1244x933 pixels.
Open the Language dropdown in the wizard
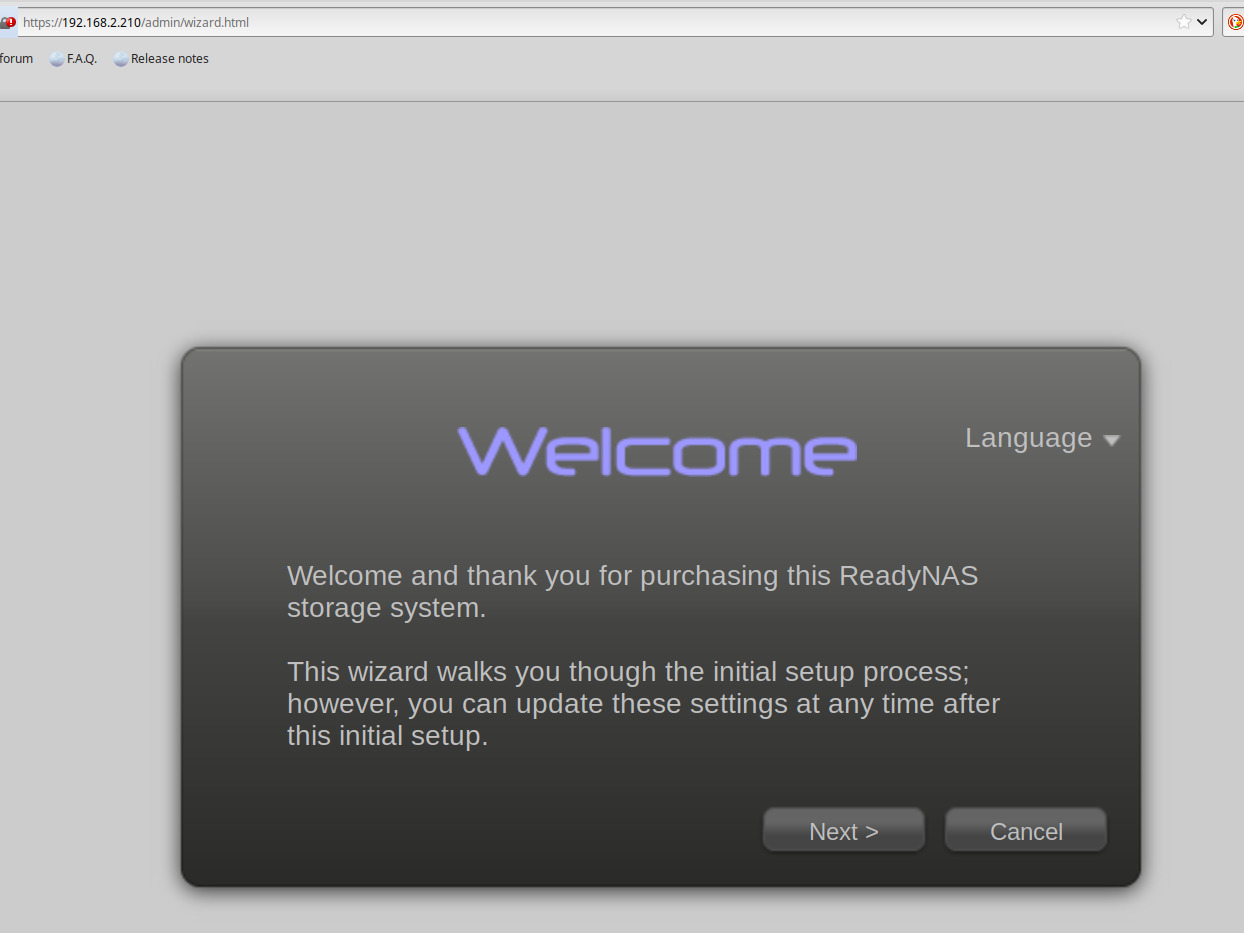coord(1042,438)
